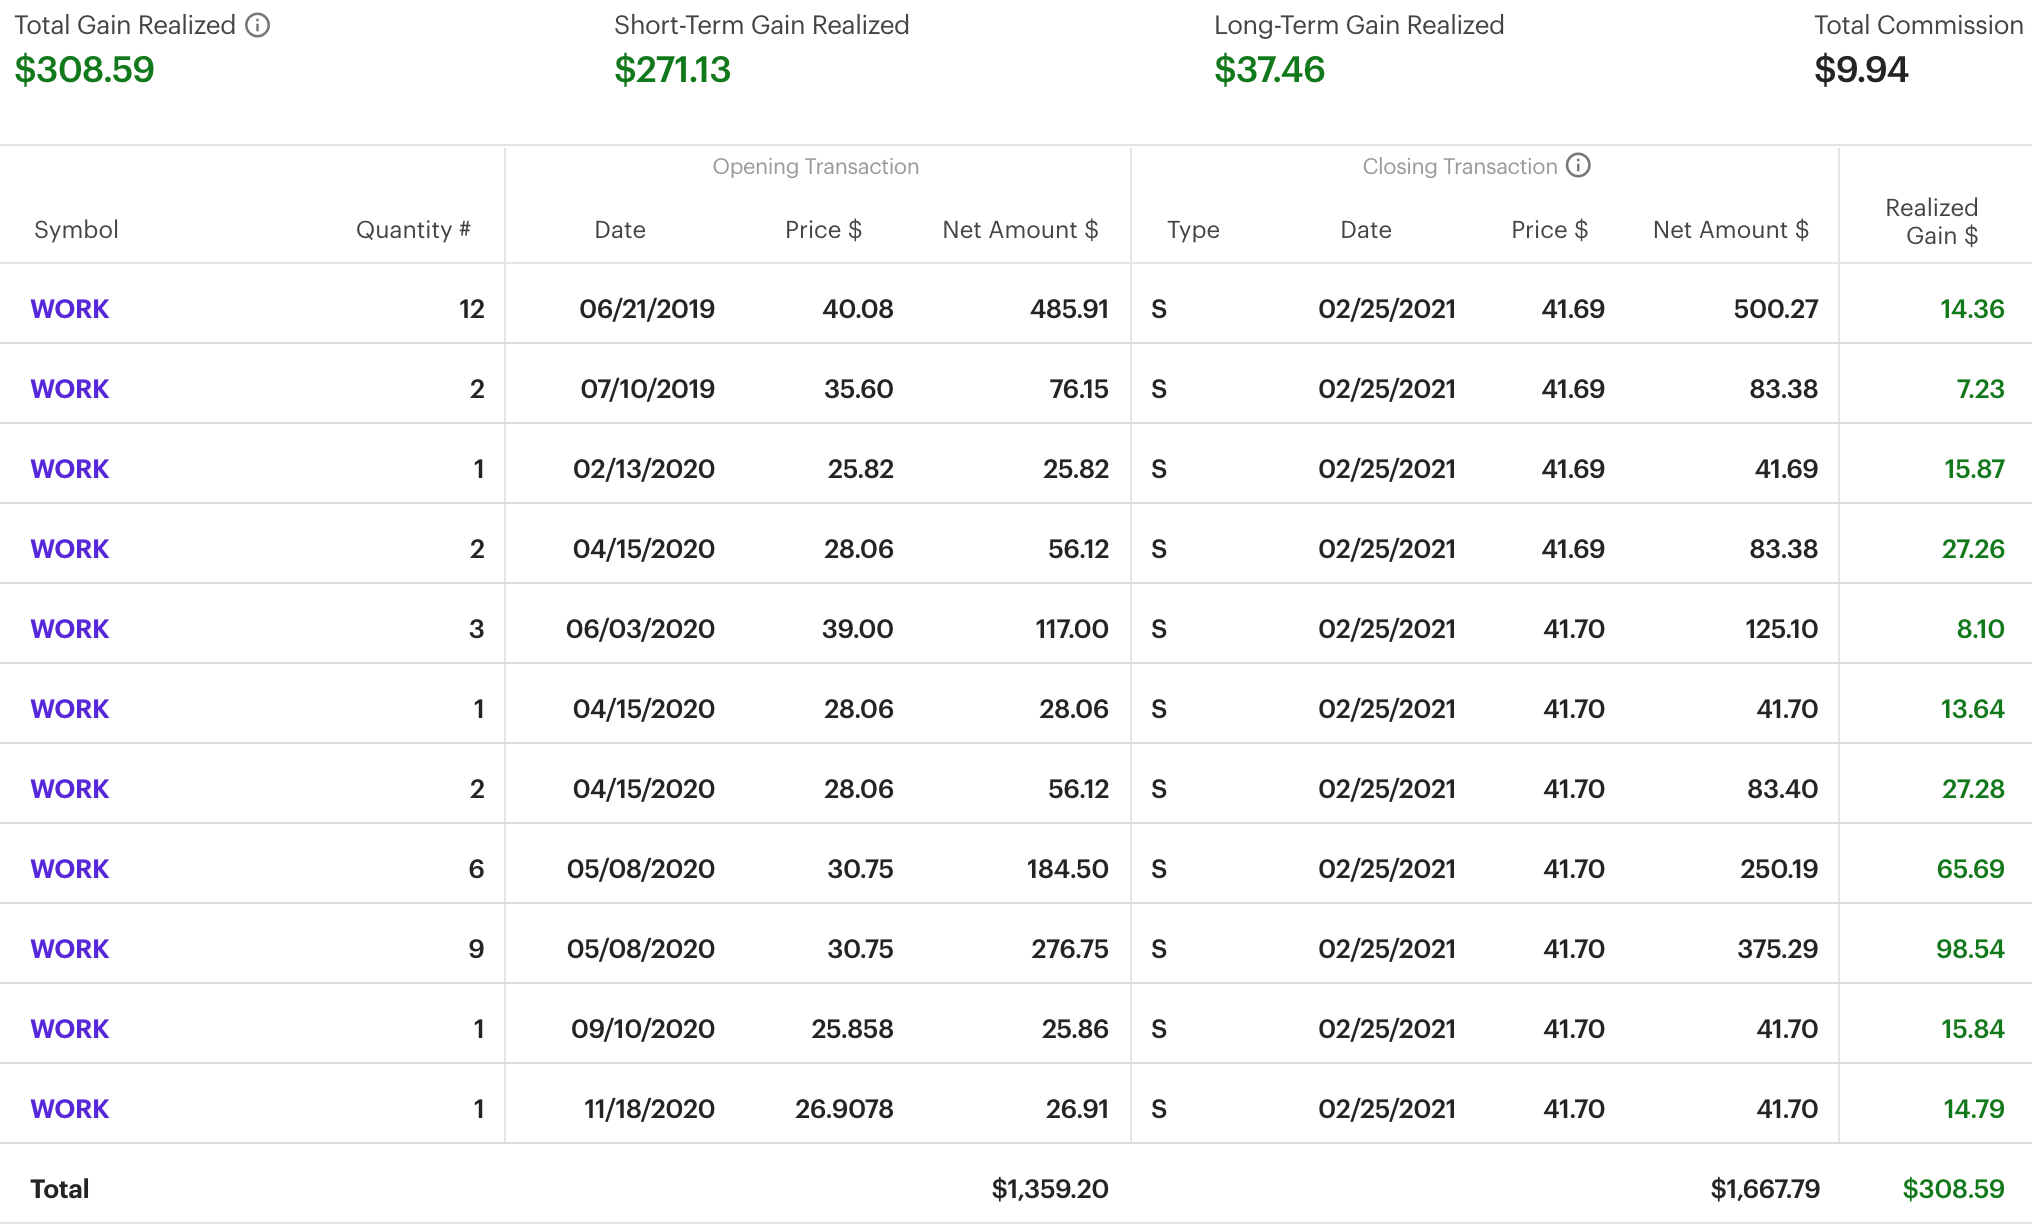Click the 98.54 realized gain value
The height and width of the screenshot is (1228, 2032).
[x=1969, y=949]
